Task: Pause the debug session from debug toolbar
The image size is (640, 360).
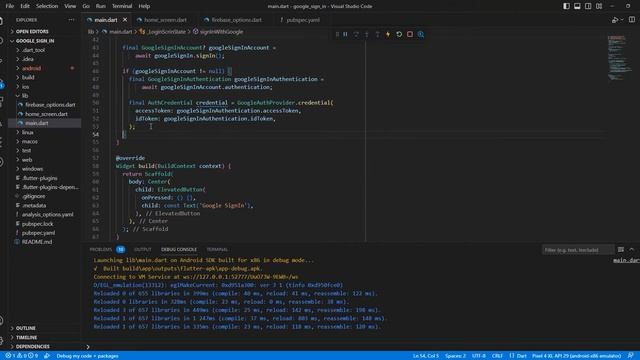Action: click(345, 34)
